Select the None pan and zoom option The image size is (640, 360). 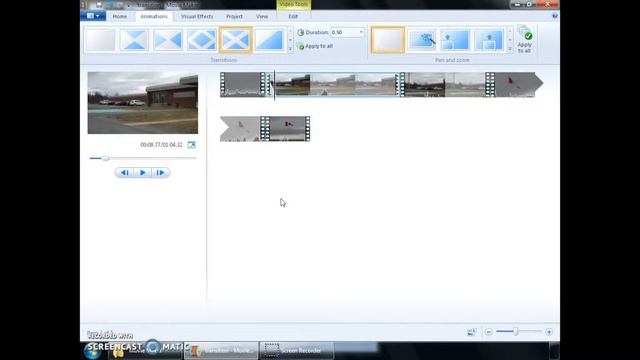pyautogui.click(x=387, y=40)
